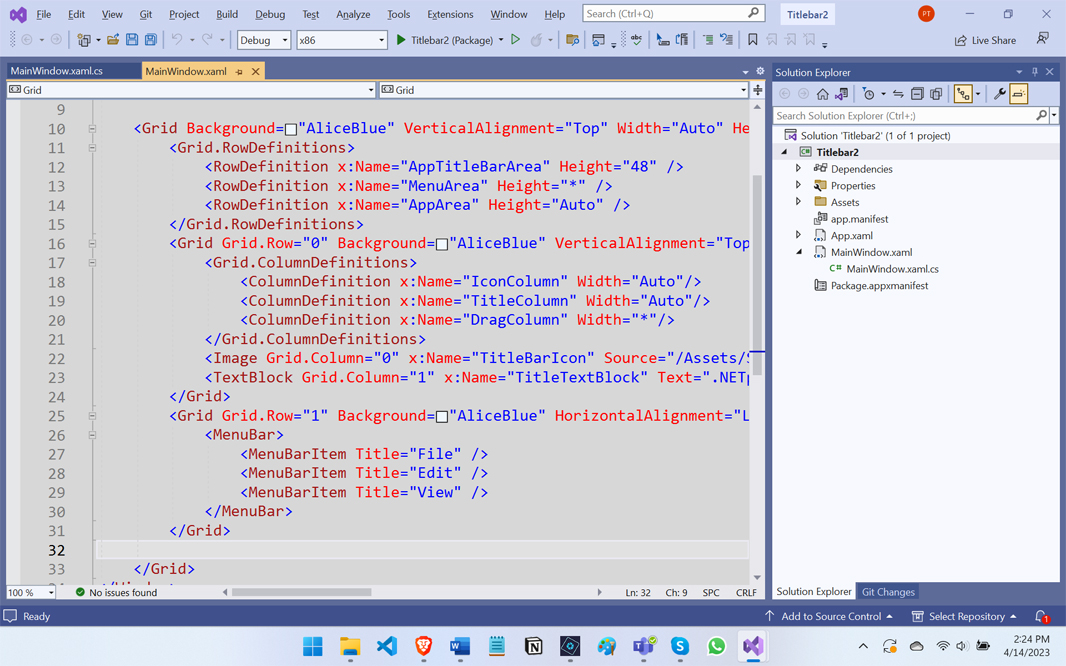1066x666 pixels.
Task: Click Select Repository in status bar
Action: pos(965,616)
